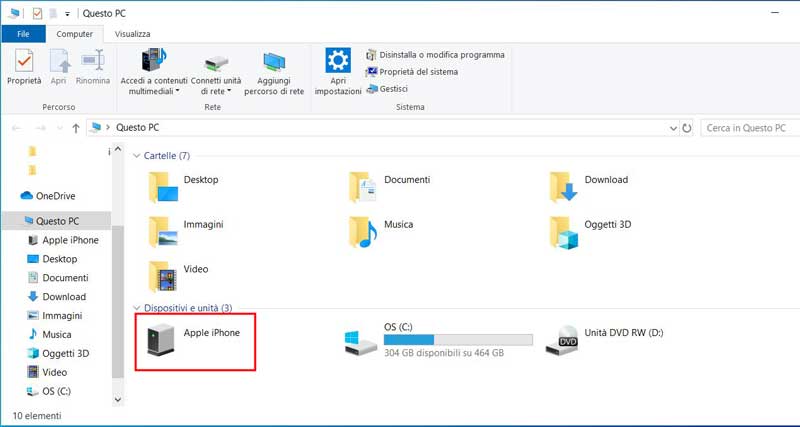Select the Immagini folder in main pane
800x427 pixels.
coord(186,231)
